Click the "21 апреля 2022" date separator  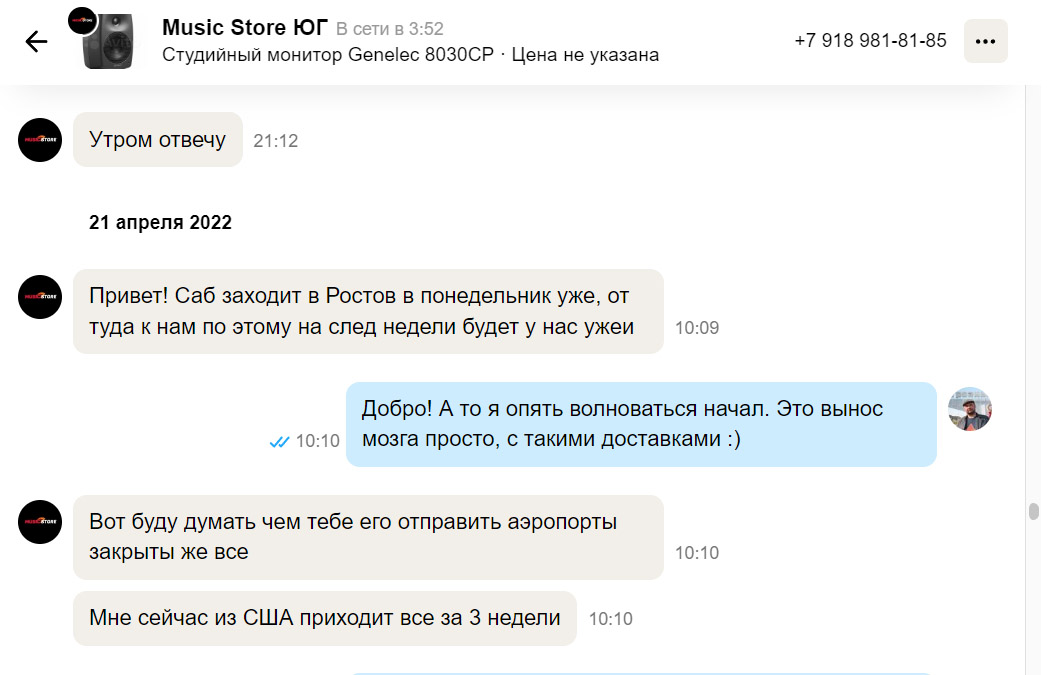[x=160, y=223]
